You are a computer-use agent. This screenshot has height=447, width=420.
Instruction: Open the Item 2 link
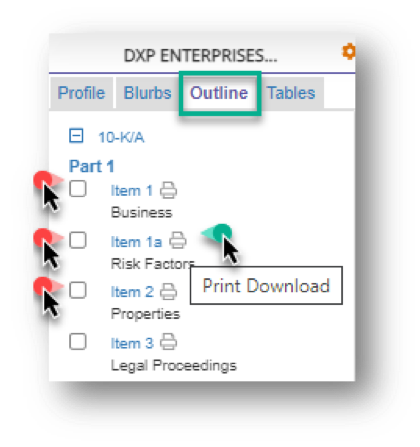(x=132, y=292)
